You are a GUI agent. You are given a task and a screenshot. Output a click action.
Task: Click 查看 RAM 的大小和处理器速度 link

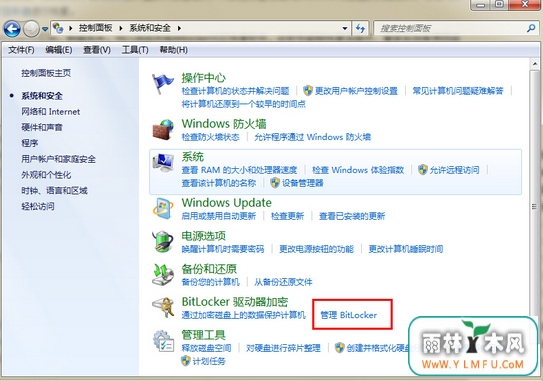pyautogui.click(x=239, y=170)
